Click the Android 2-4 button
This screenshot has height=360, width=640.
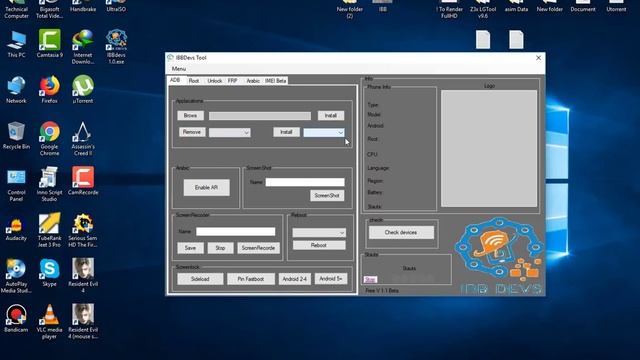pyautogui.click(x=295, y=279)
